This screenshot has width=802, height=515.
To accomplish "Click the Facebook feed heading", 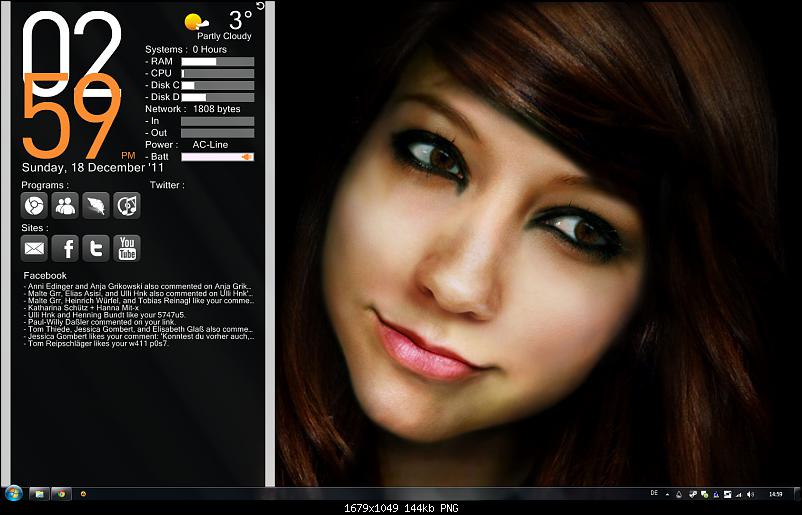I will [x=45, y=275].
